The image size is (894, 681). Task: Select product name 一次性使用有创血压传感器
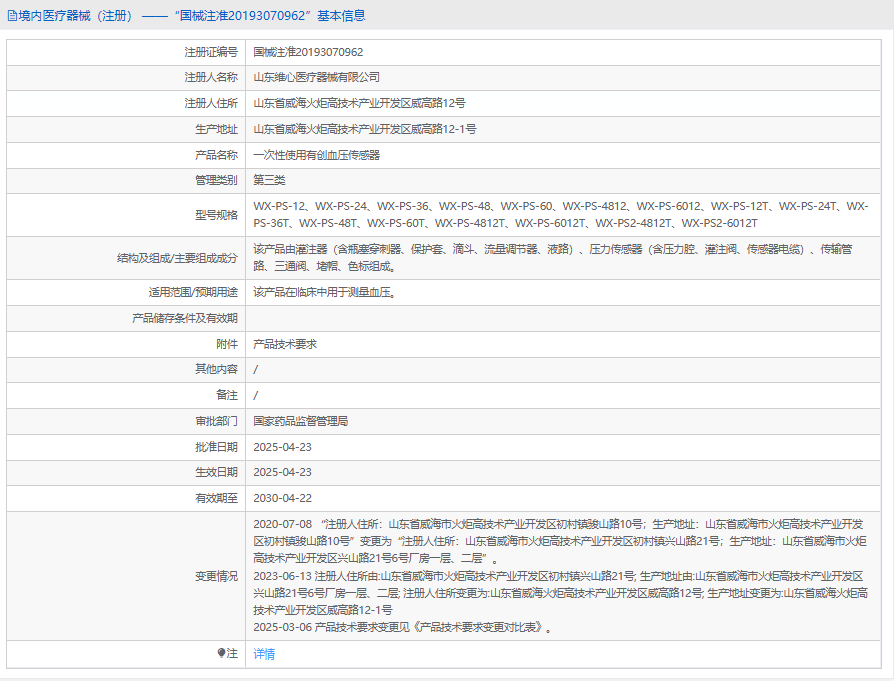pyautogui.click(x=317, y=155)
